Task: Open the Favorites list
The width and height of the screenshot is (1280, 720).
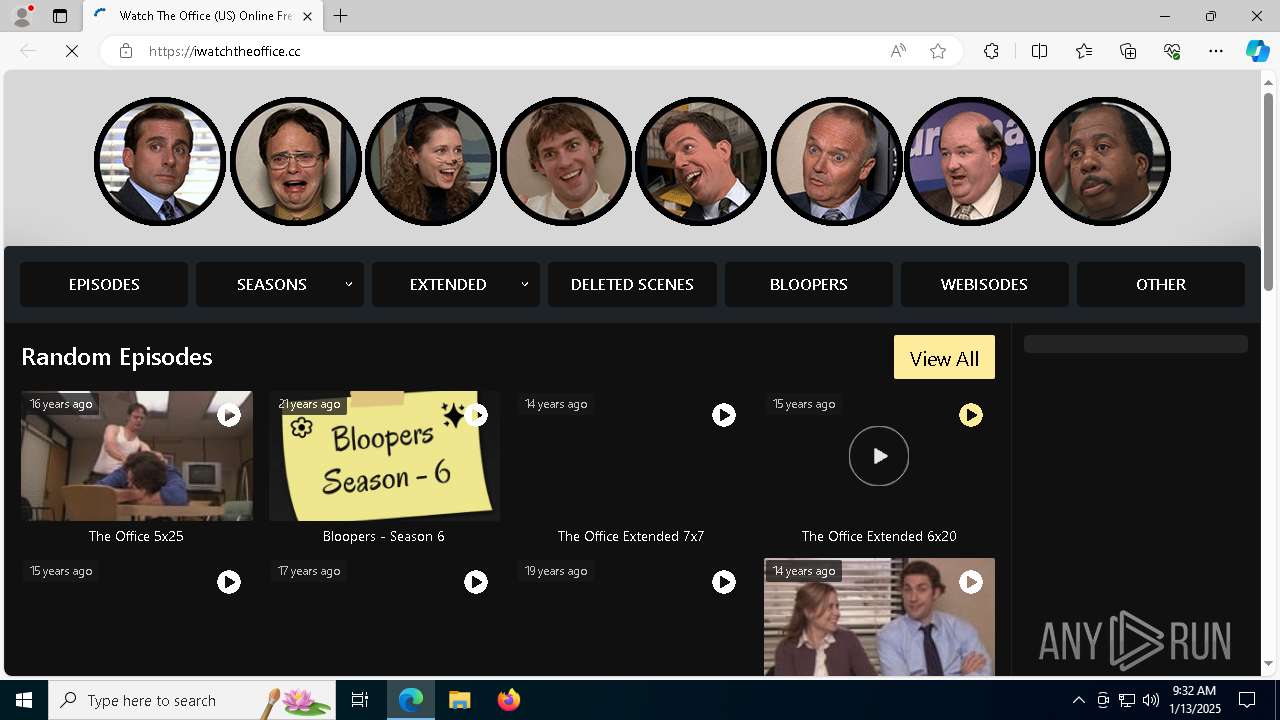Action: pos(1084,51)
